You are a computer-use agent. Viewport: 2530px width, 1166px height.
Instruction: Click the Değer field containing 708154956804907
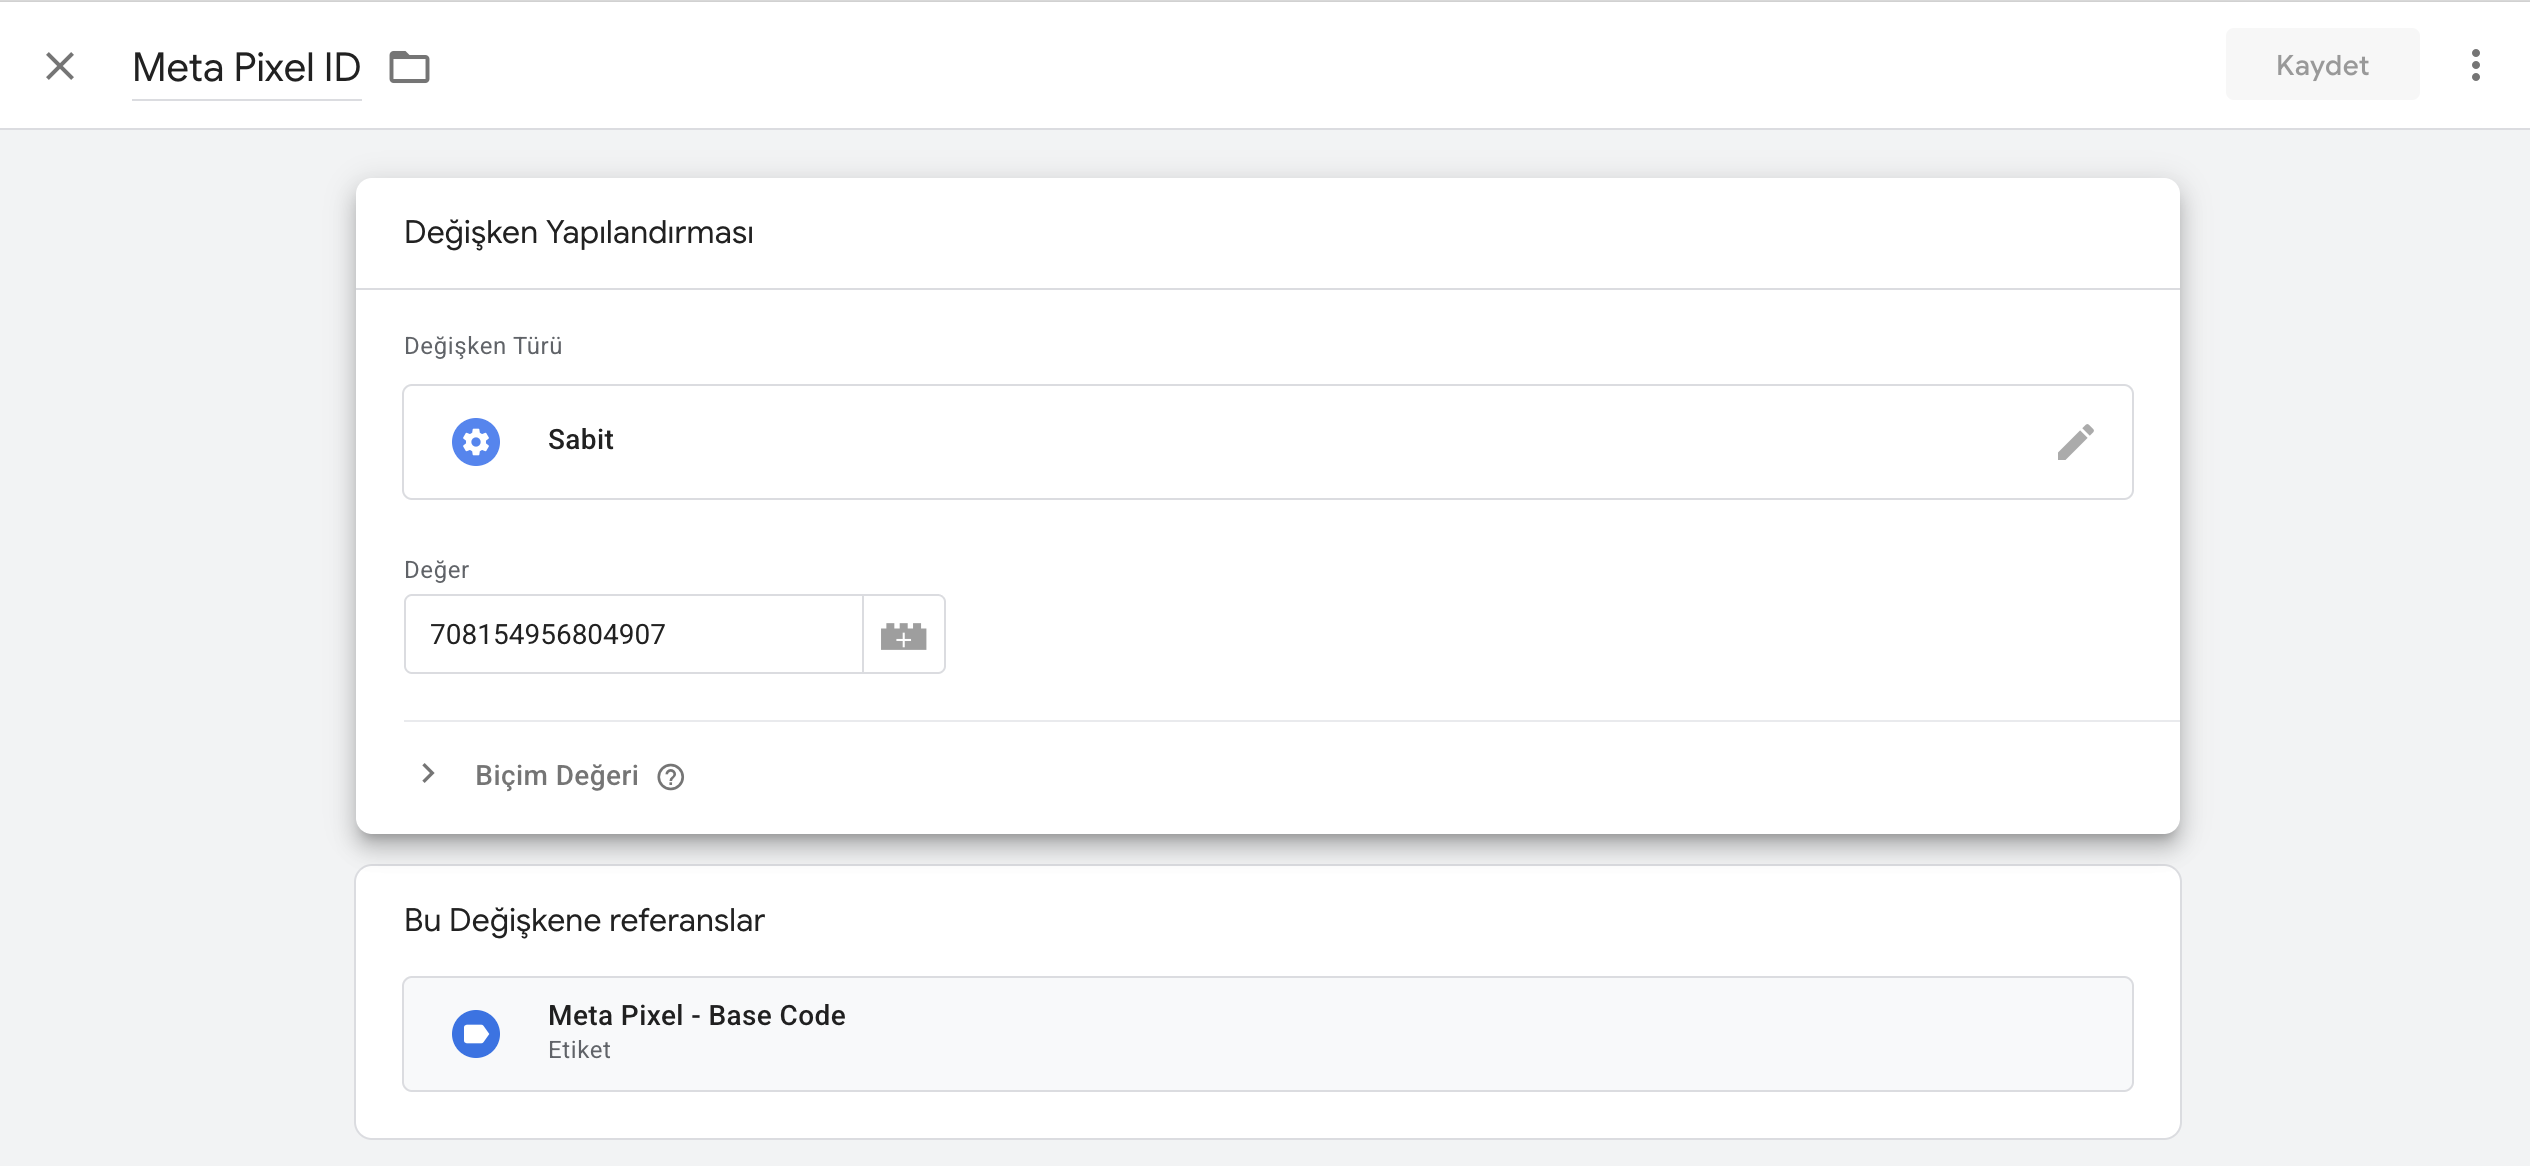coord(633,635)
